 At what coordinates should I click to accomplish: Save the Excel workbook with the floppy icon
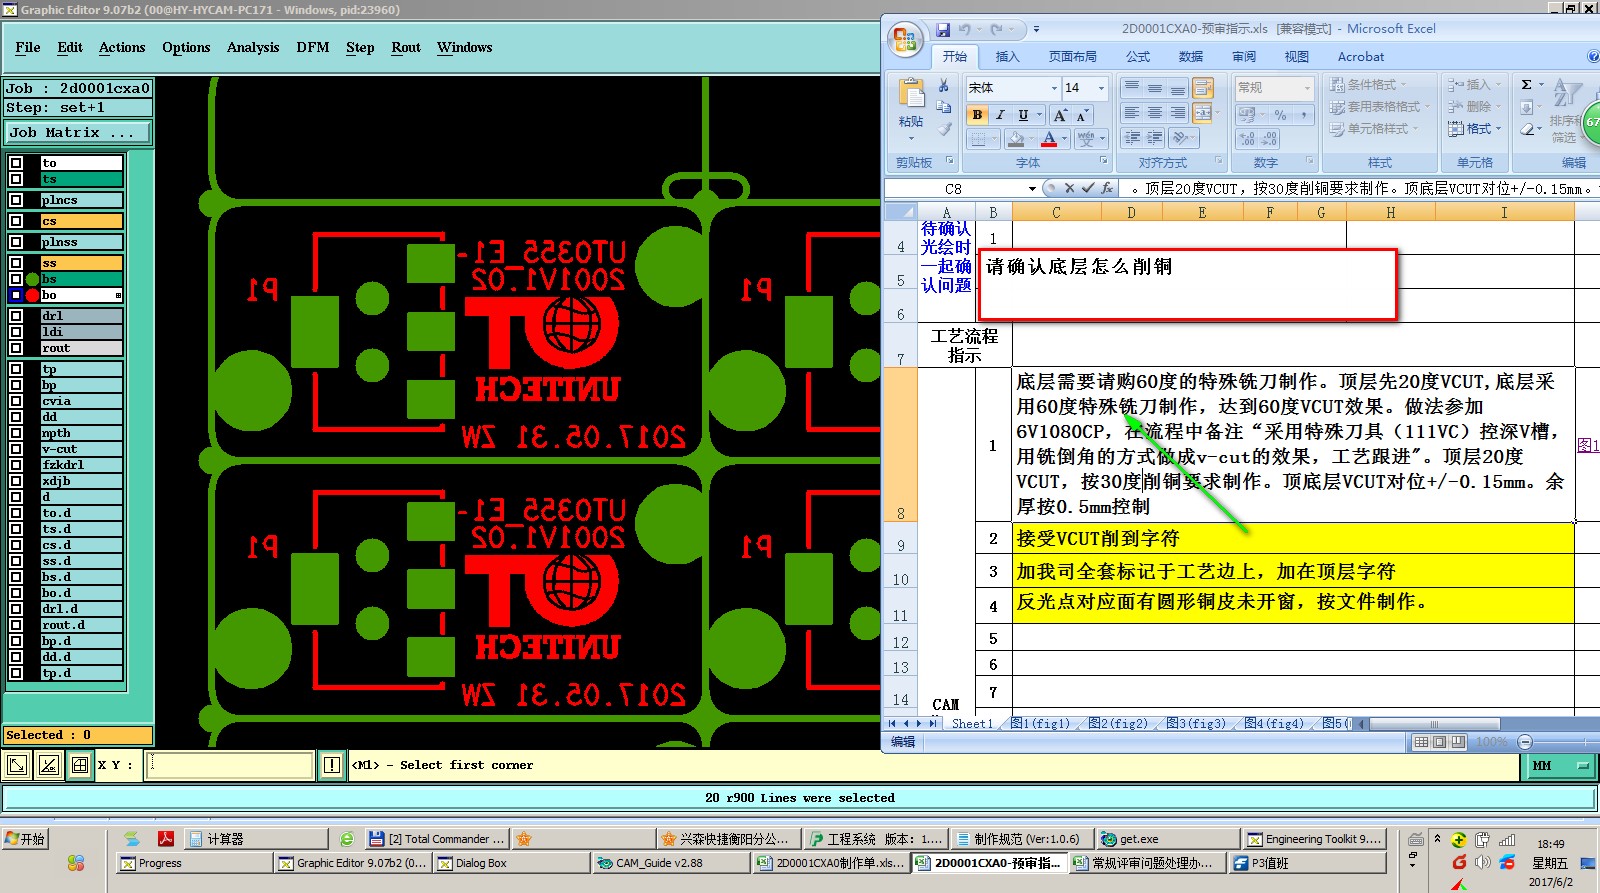tap(943, 30)
